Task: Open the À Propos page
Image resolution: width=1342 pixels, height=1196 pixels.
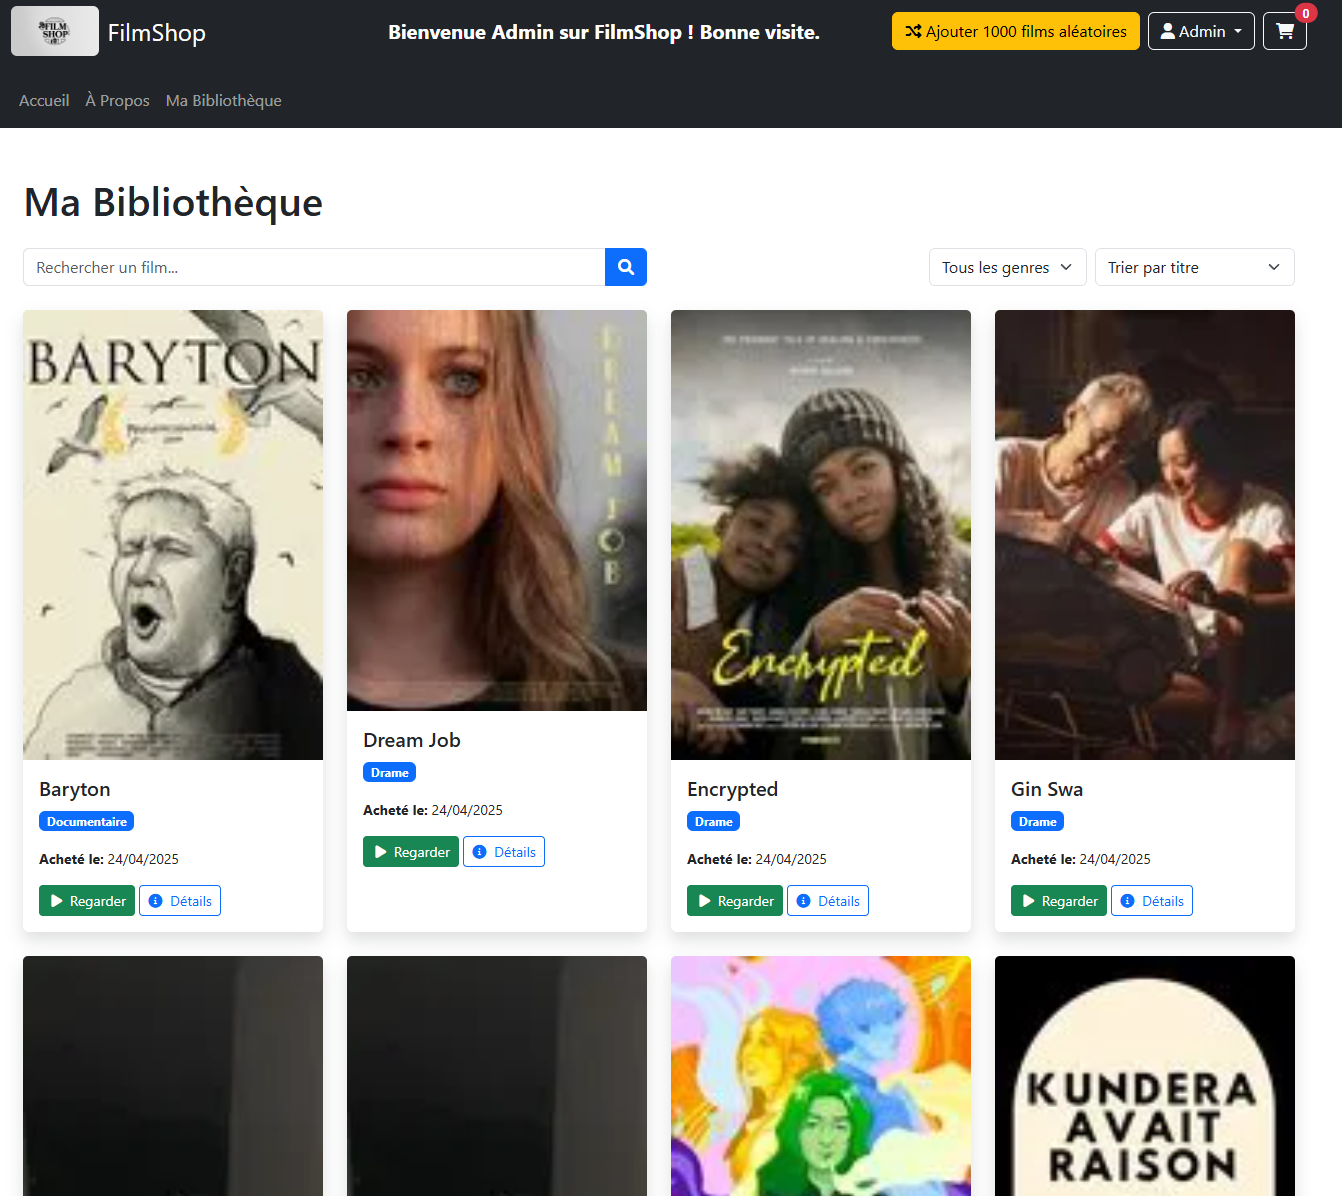Action: [117, 100]
